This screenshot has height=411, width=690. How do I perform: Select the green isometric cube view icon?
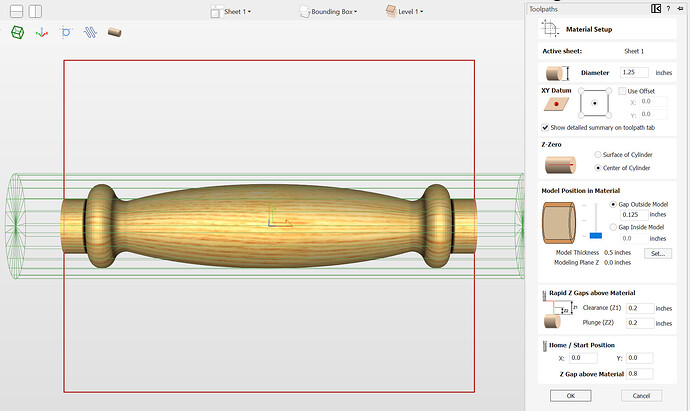coord(18,32)
